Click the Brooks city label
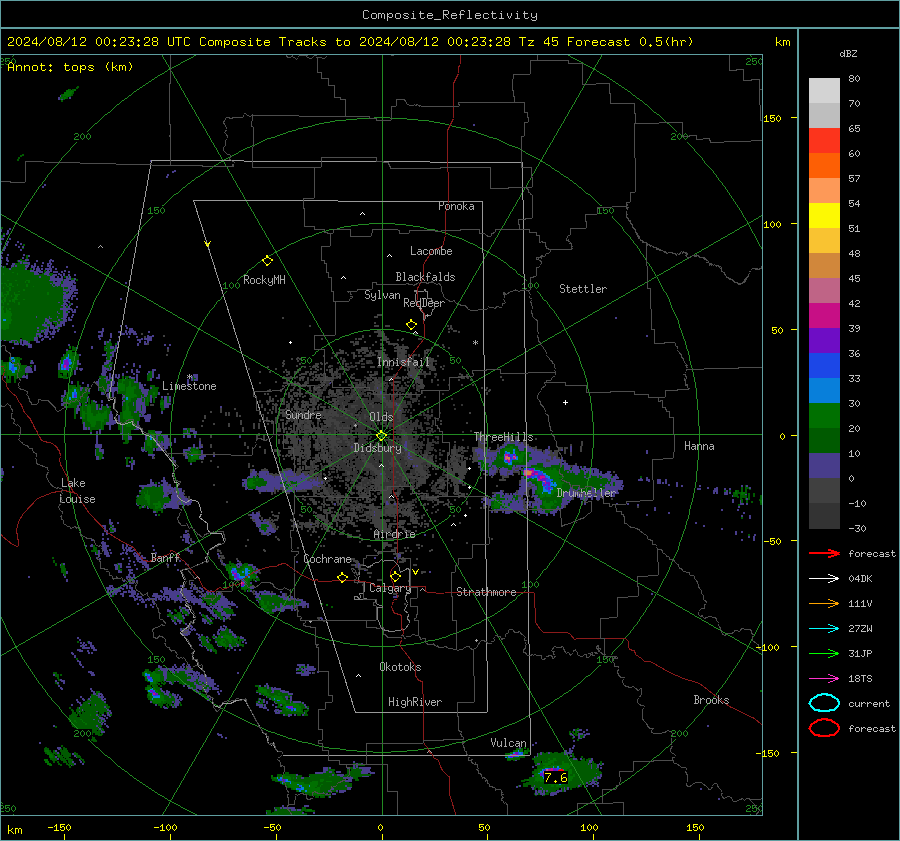The height and width of the screenshot is (841, 900). click(x=711, y=700)
